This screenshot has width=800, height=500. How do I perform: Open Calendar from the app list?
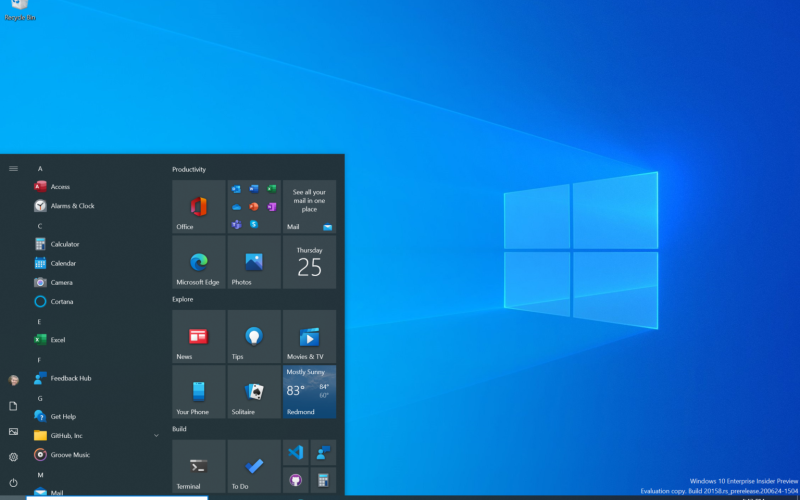point(97,263)
